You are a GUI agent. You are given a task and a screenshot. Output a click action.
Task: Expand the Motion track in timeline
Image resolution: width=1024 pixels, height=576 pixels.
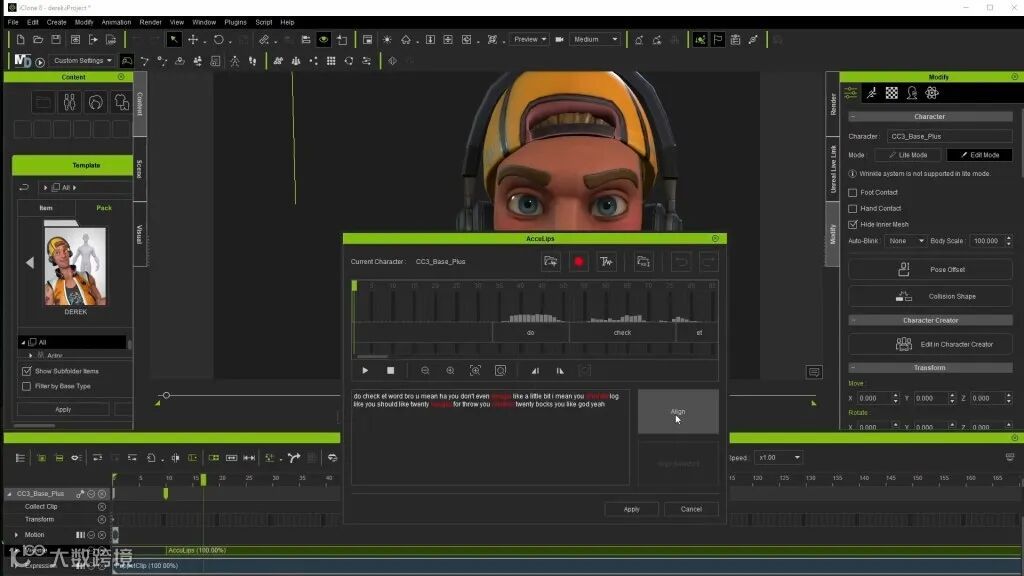tap(16, 535)
